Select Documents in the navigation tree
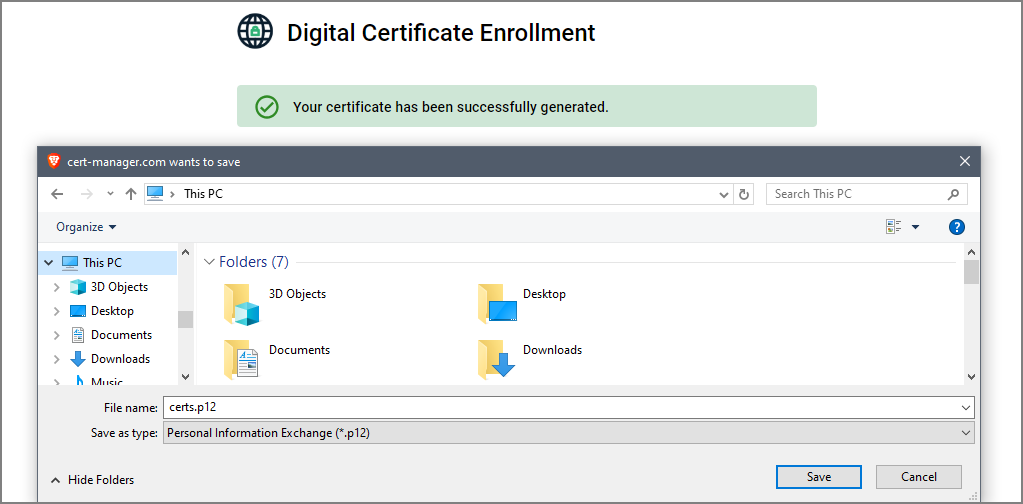 click(x=121, y=334)
